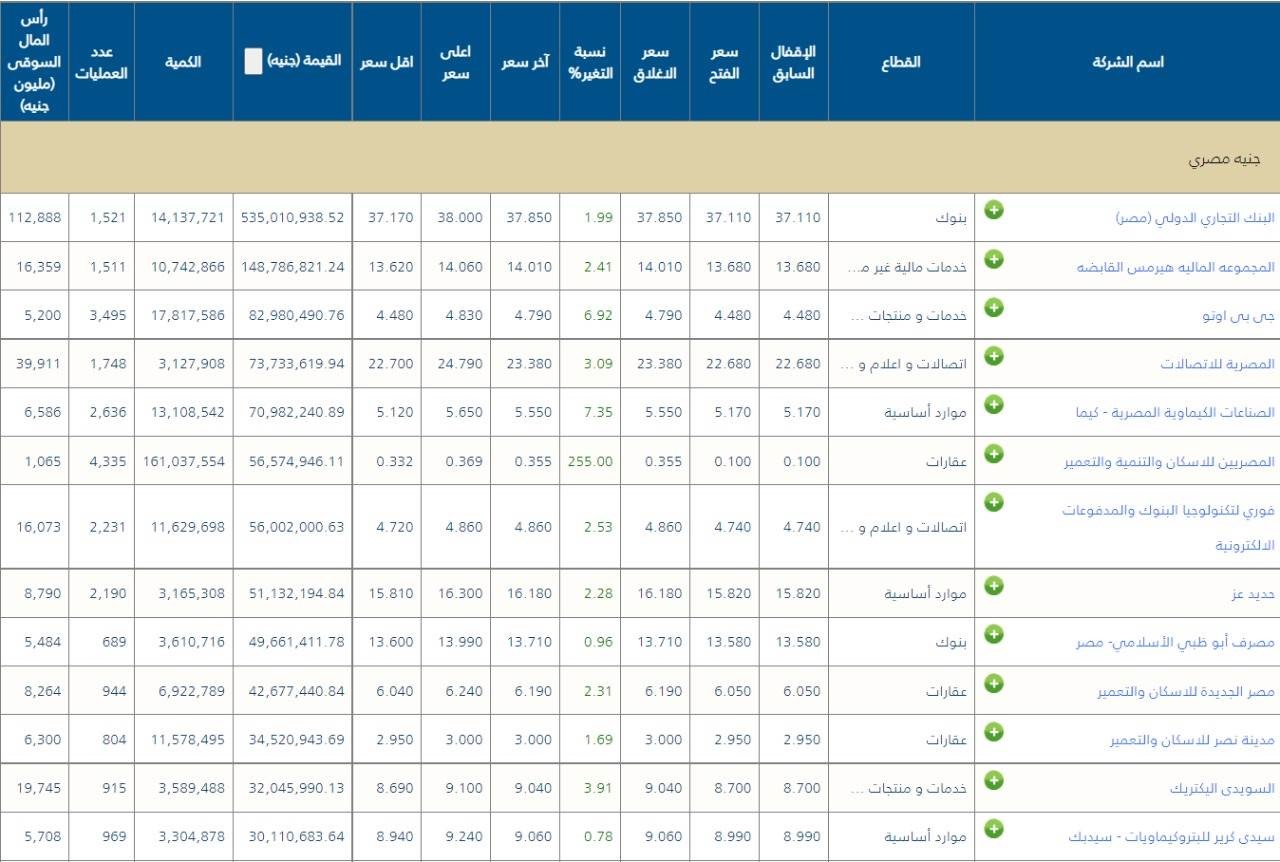
Task: Open مصر الجديدة للاسكان والتعمير link
Action: coord(1186,692)
